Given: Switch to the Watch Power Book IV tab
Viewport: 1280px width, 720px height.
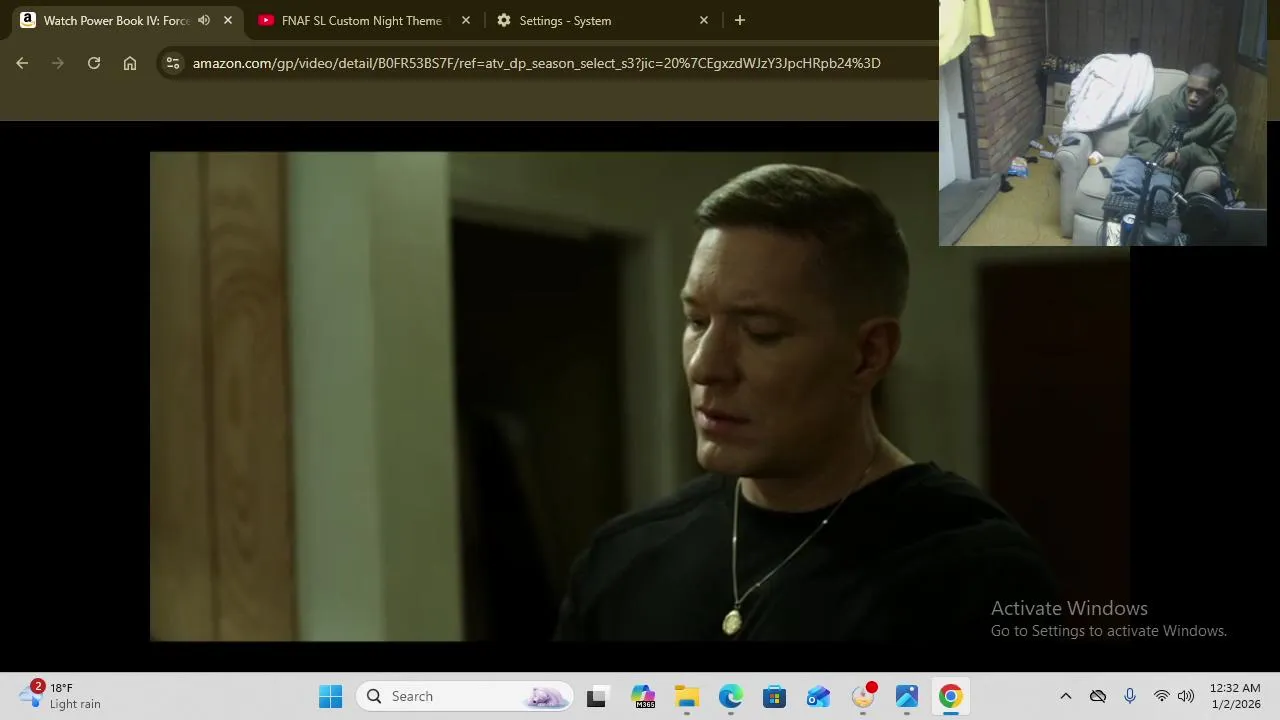Looking at the screenshot, I should (x=116, y=20).
